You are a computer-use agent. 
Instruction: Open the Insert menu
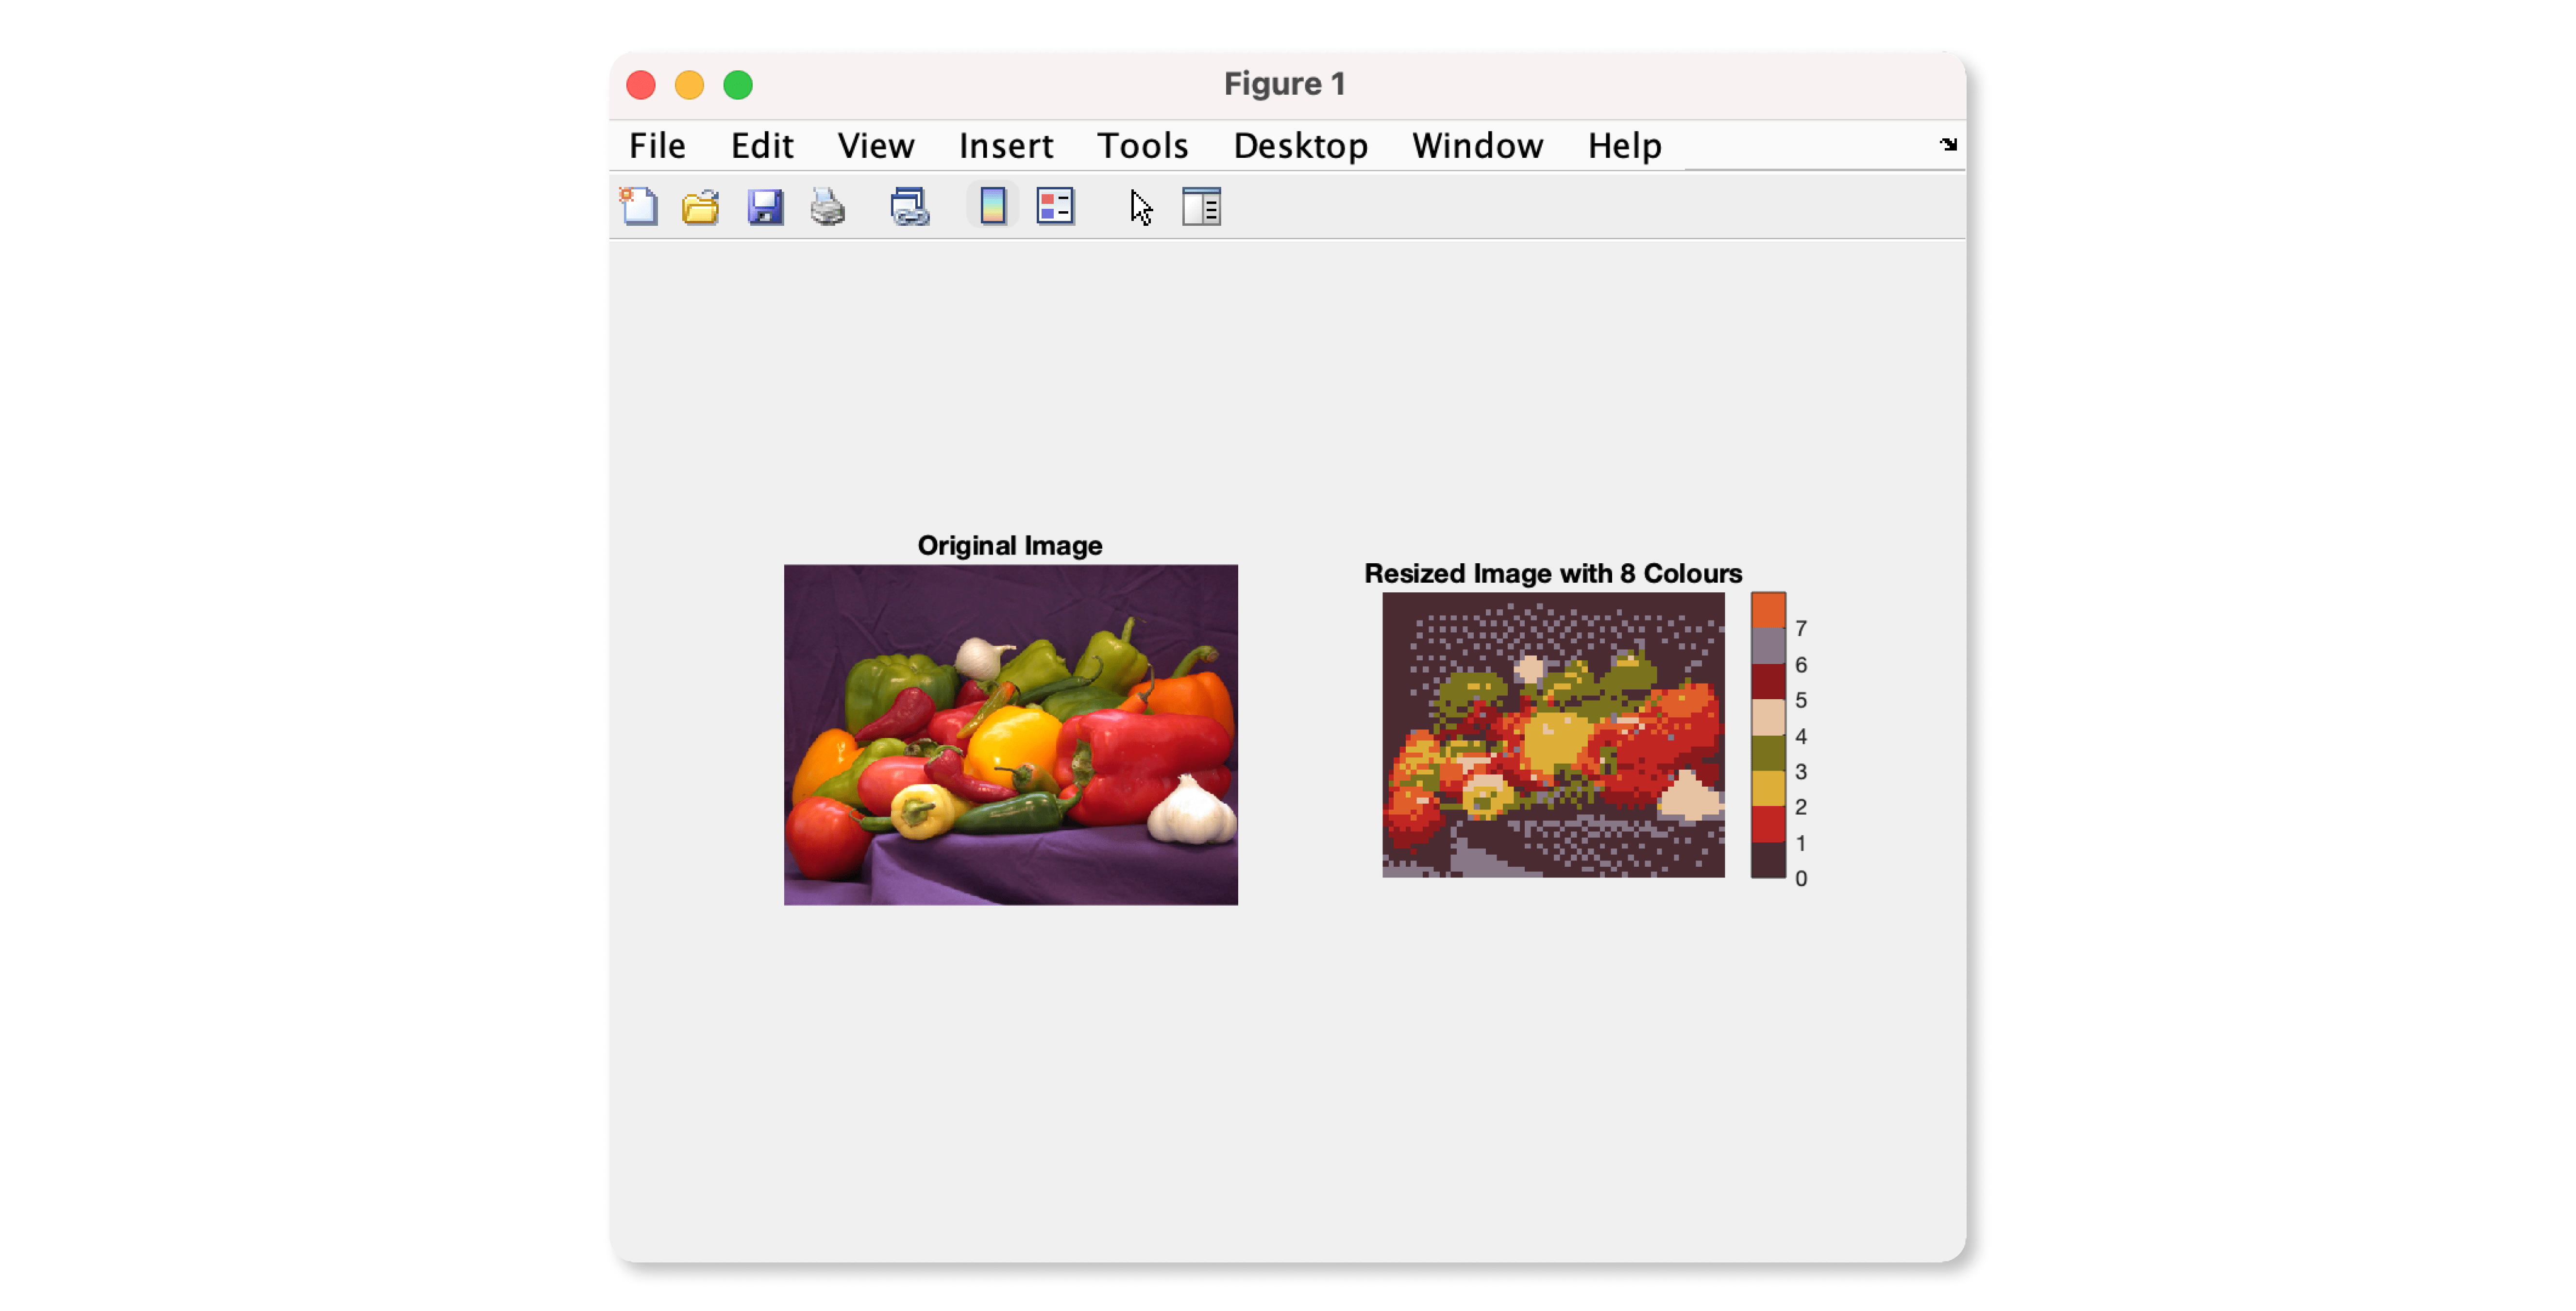pyautogui.click(x=1005, y=145)
